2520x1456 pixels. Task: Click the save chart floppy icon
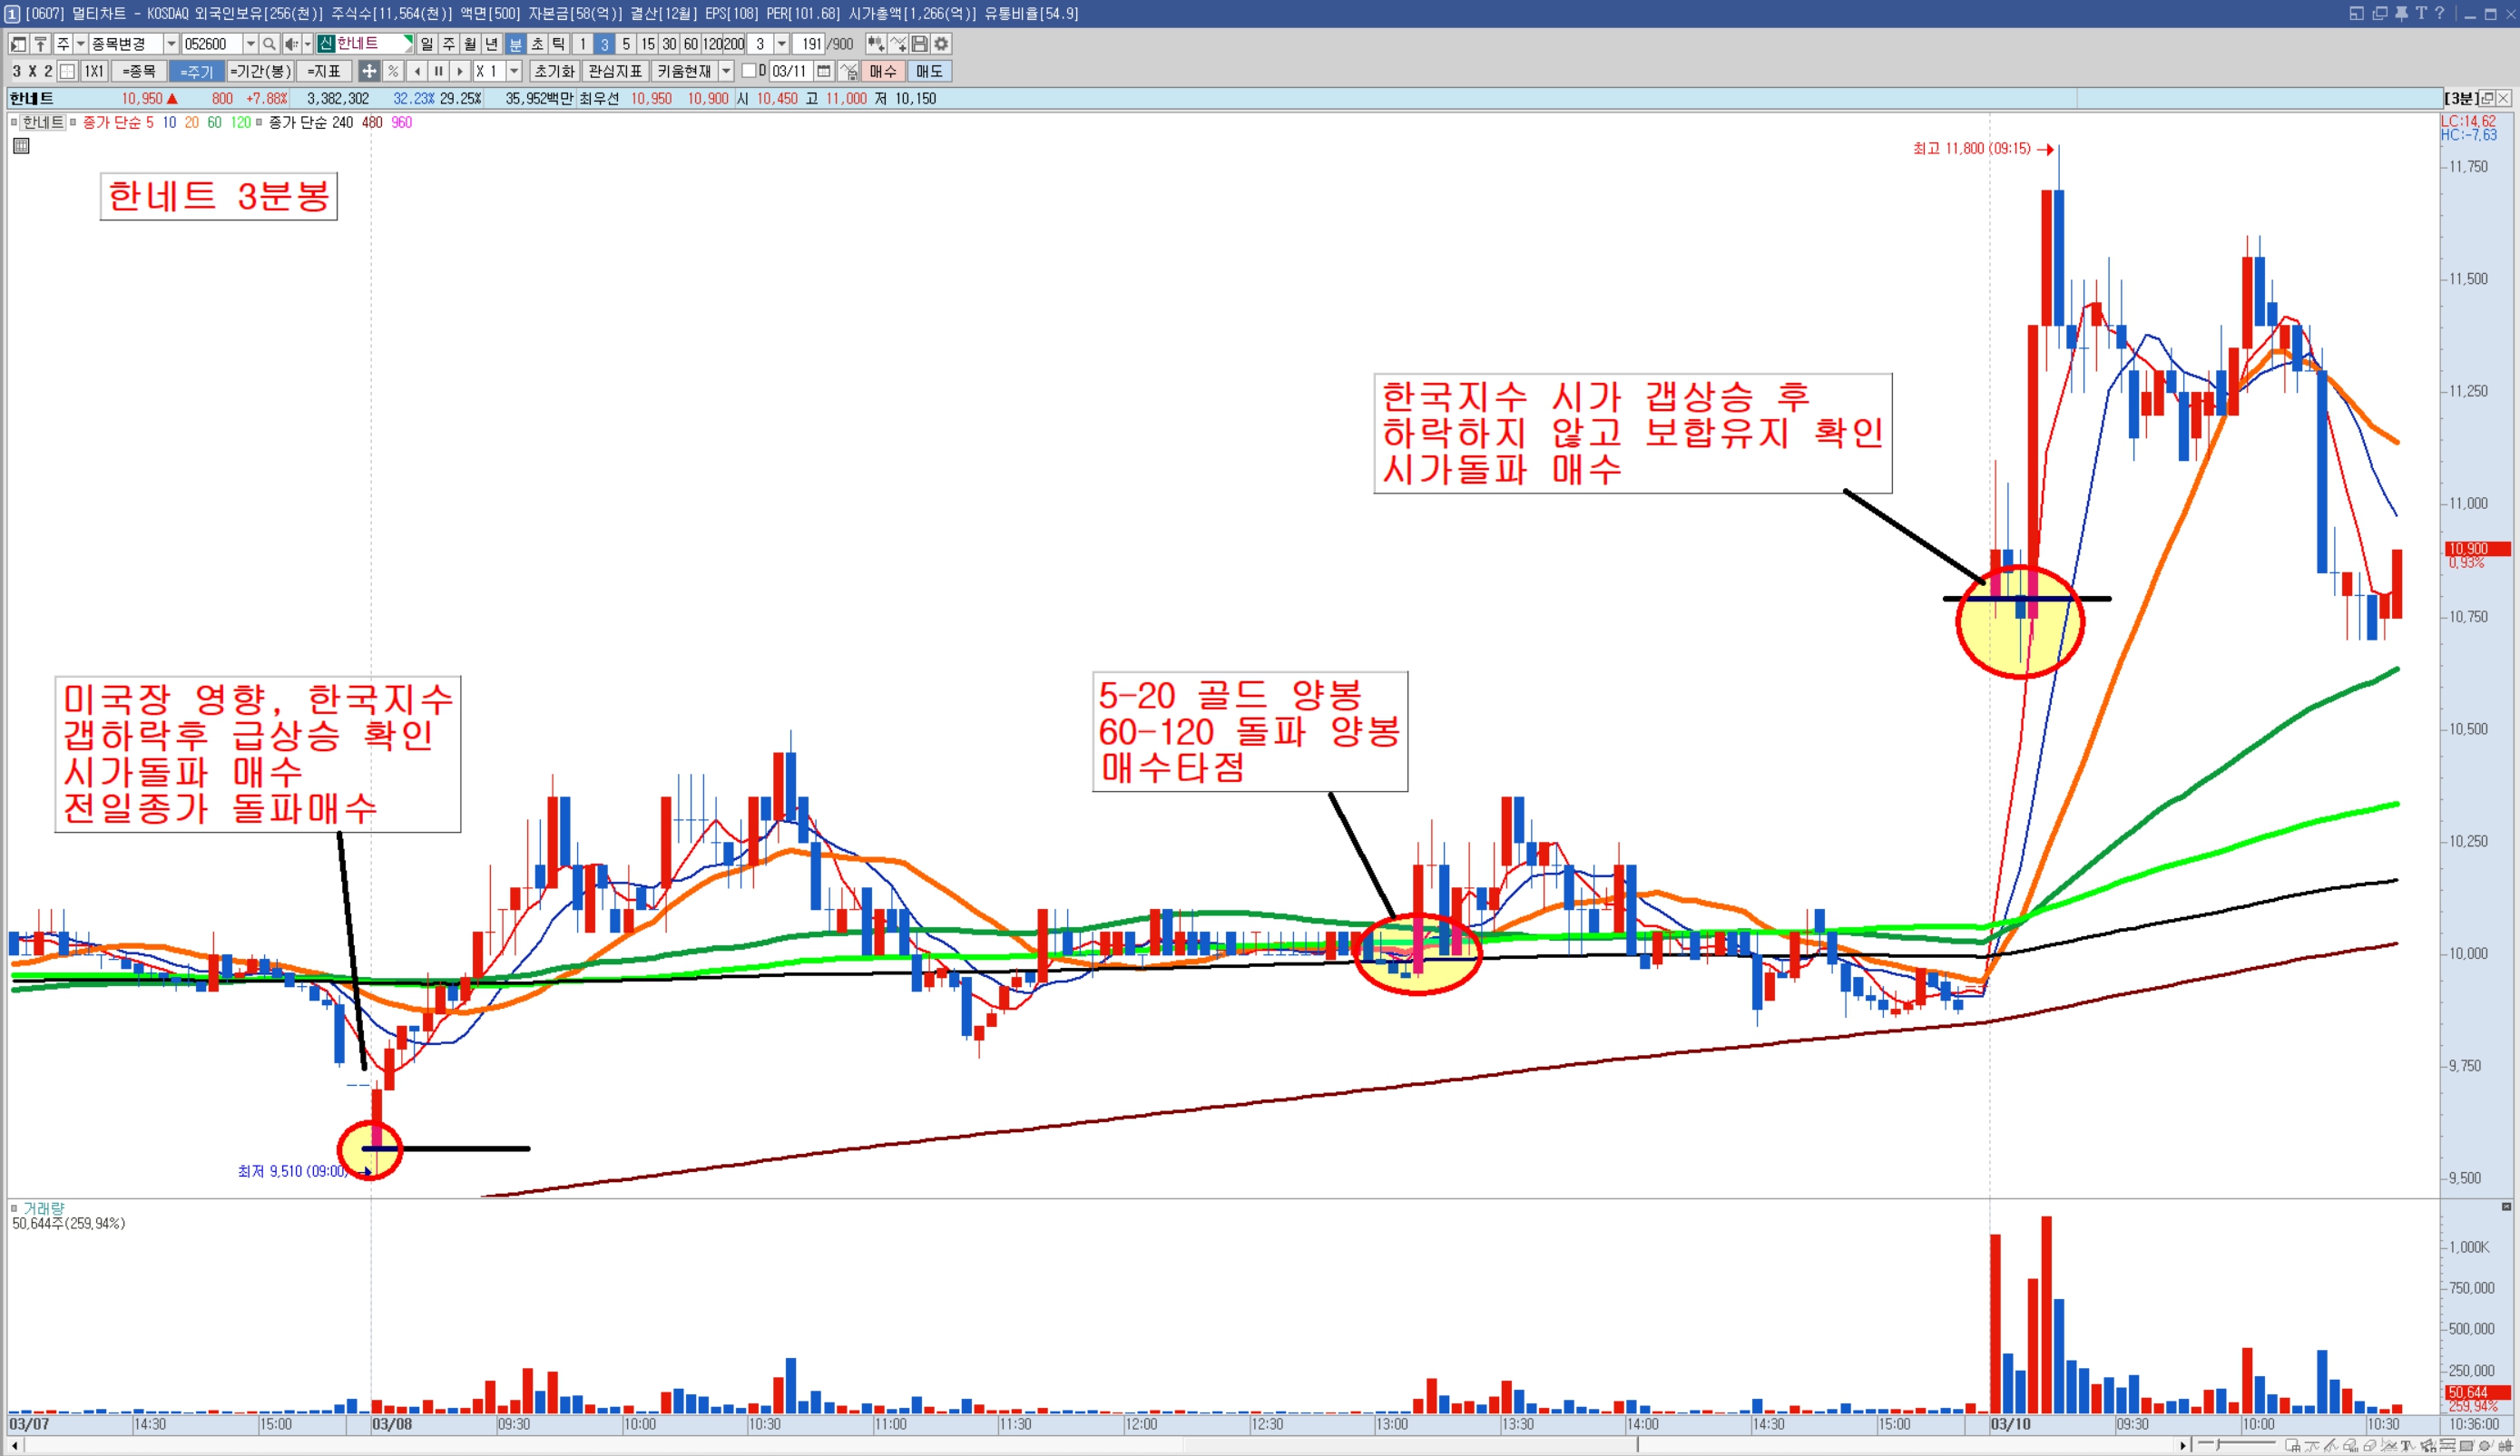click(919, 44)
